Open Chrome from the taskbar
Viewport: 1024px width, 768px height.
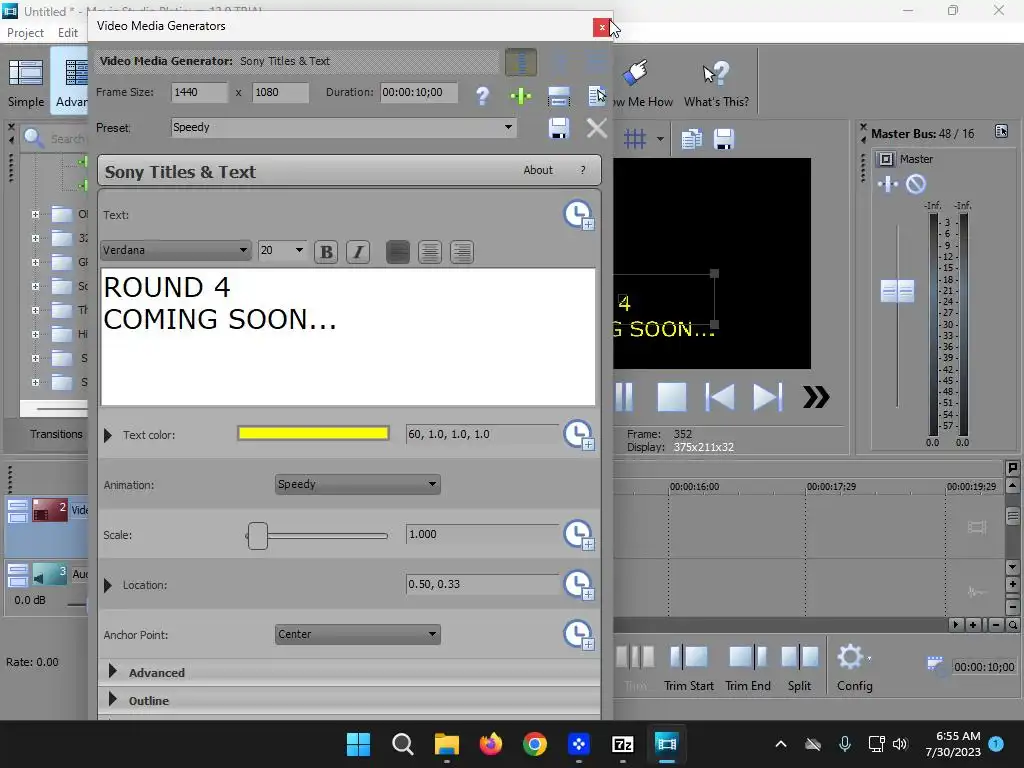[x=534, y=744]
